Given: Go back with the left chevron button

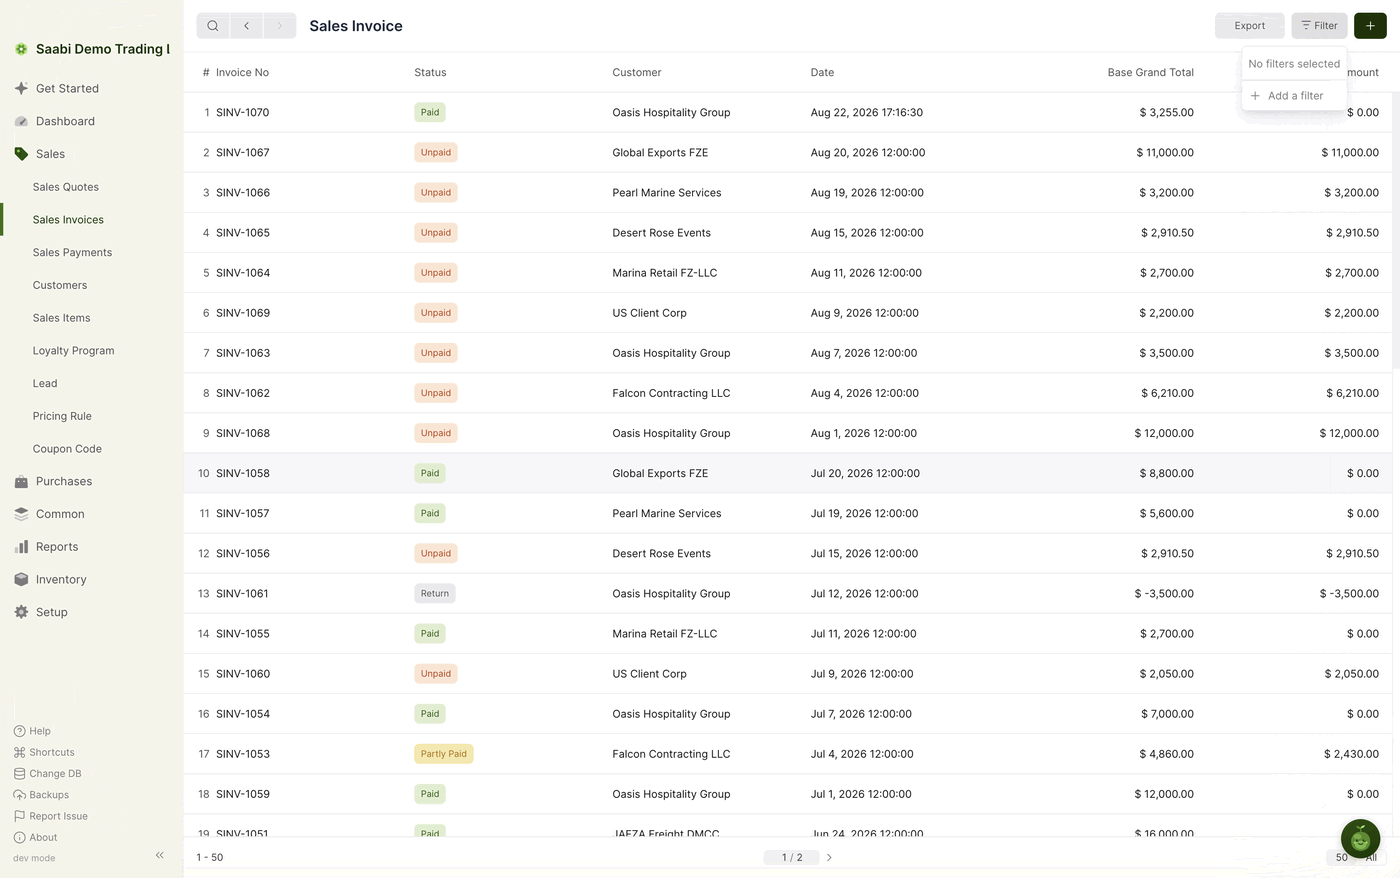Looking at the screenshot, I should coord(246,26).
